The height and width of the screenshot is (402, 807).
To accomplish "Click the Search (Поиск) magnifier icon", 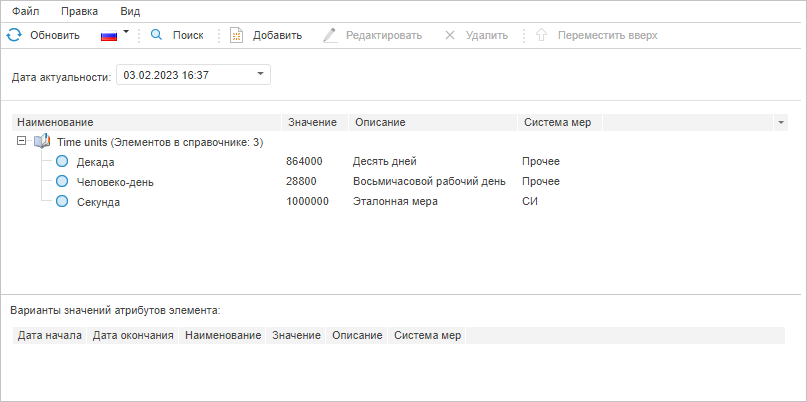I will [x=157, y=35].
